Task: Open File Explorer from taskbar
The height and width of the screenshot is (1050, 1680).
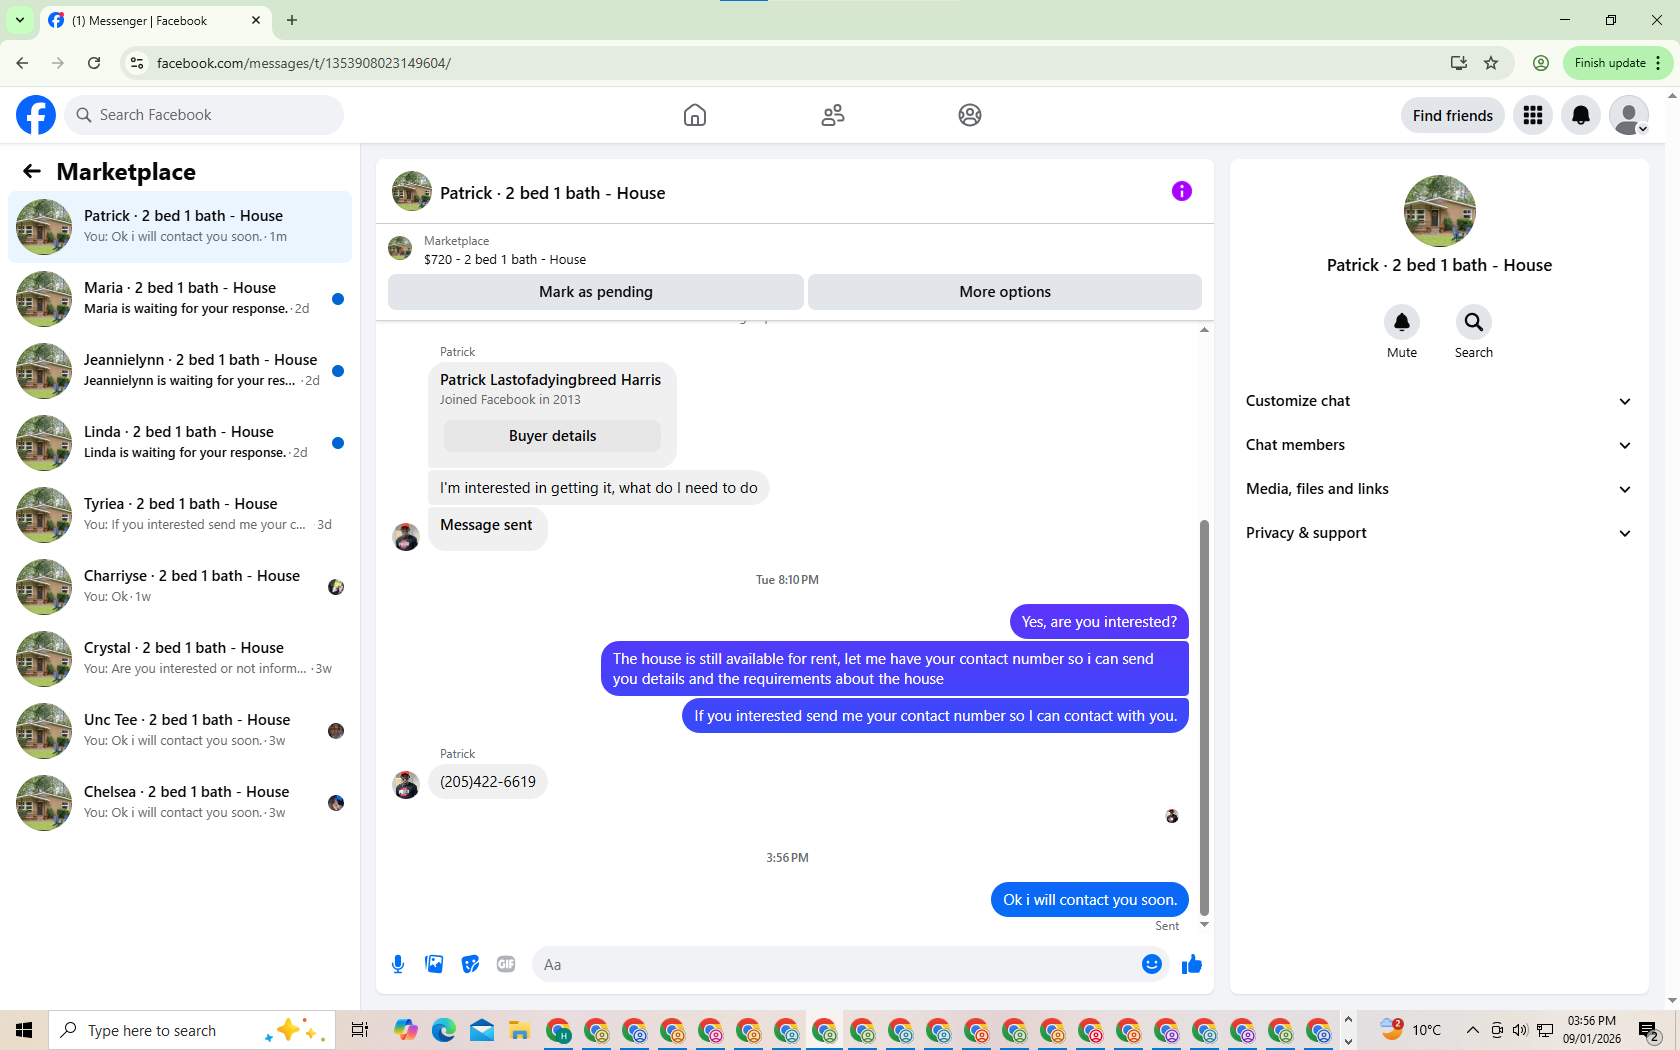Action: click(519, 1030)
